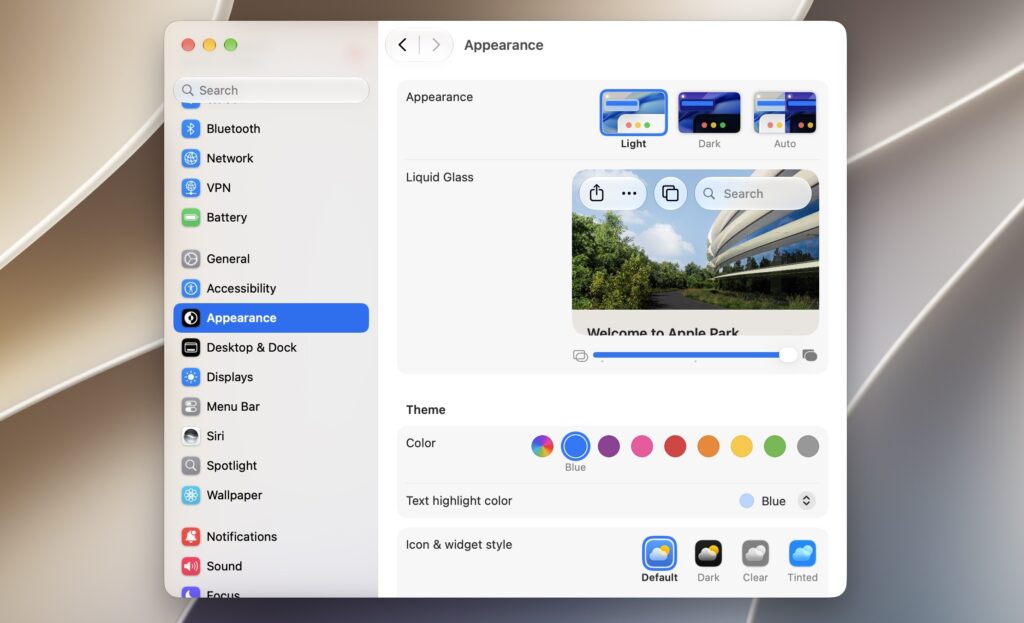Pick the green theme color

tap(775, 447)
